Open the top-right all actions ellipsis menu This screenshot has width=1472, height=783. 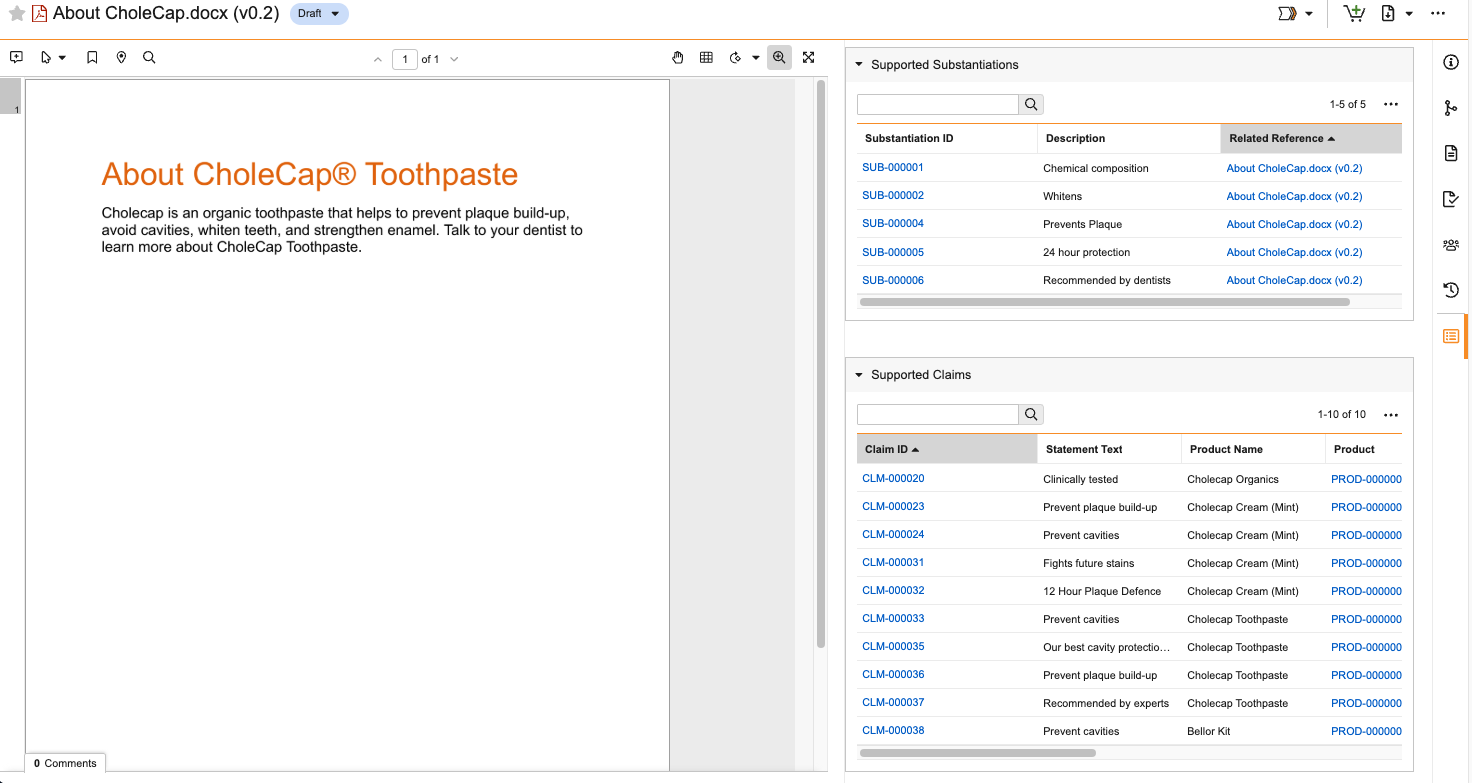click(x=1438, y=14)
